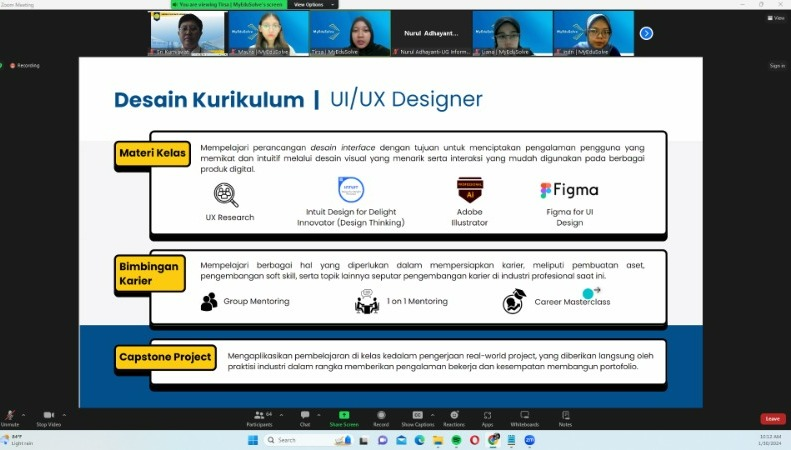Viewport: 791px width, 450px height.
Task: Open Mail app from taskbar
Action: point(402,440)
